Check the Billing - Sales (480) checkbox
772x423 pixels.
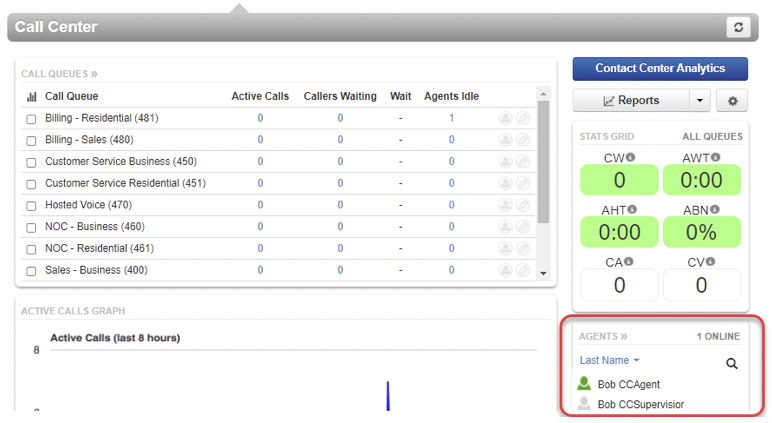(32, 141)
